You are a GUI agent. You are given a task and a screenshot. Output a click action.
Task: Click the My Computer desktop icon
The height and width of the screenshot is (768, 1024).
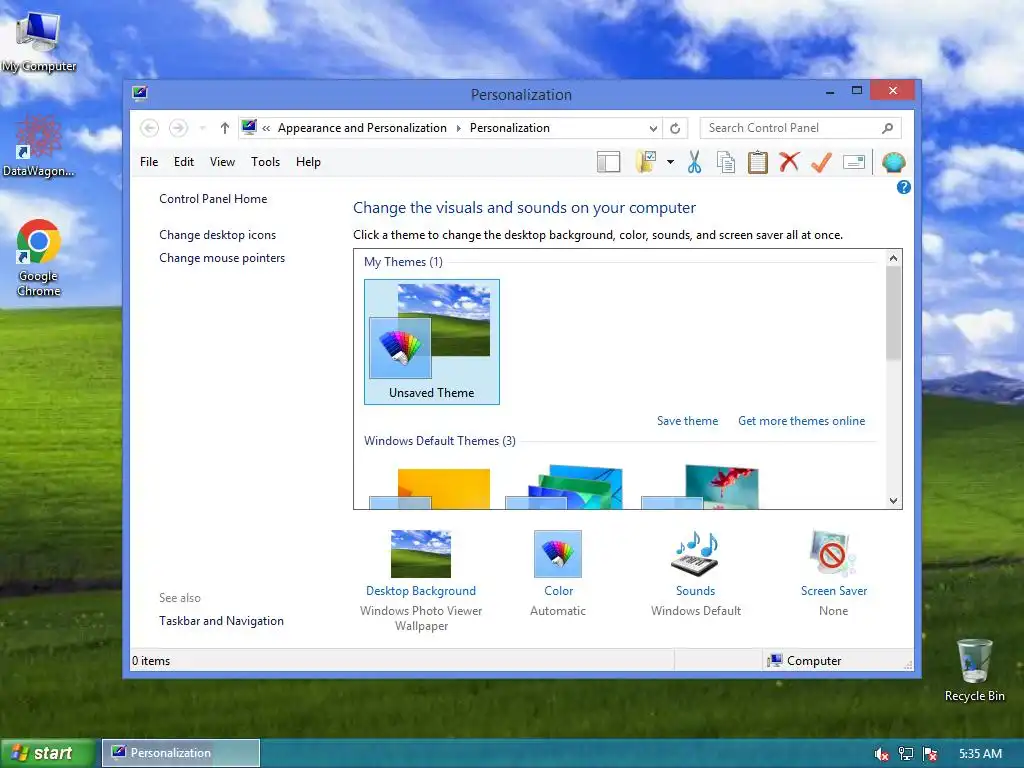coord(39,39)
